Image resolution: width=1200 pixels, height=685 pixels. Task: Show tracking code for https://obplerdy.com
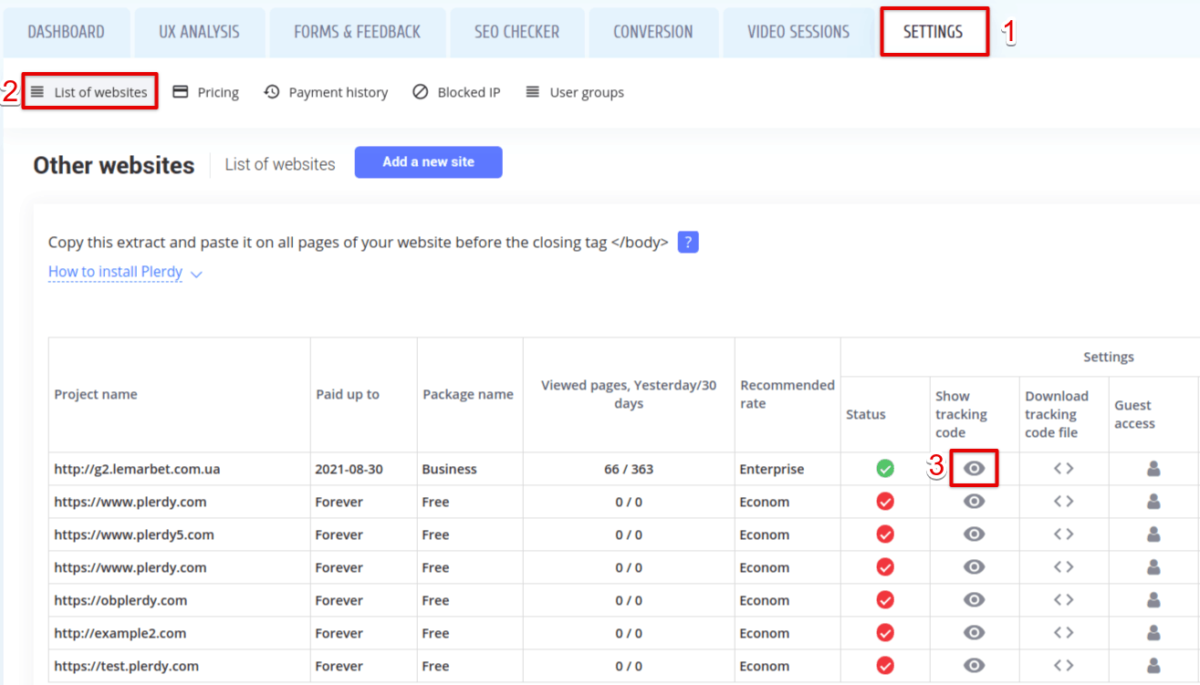(x=973, y=599)
